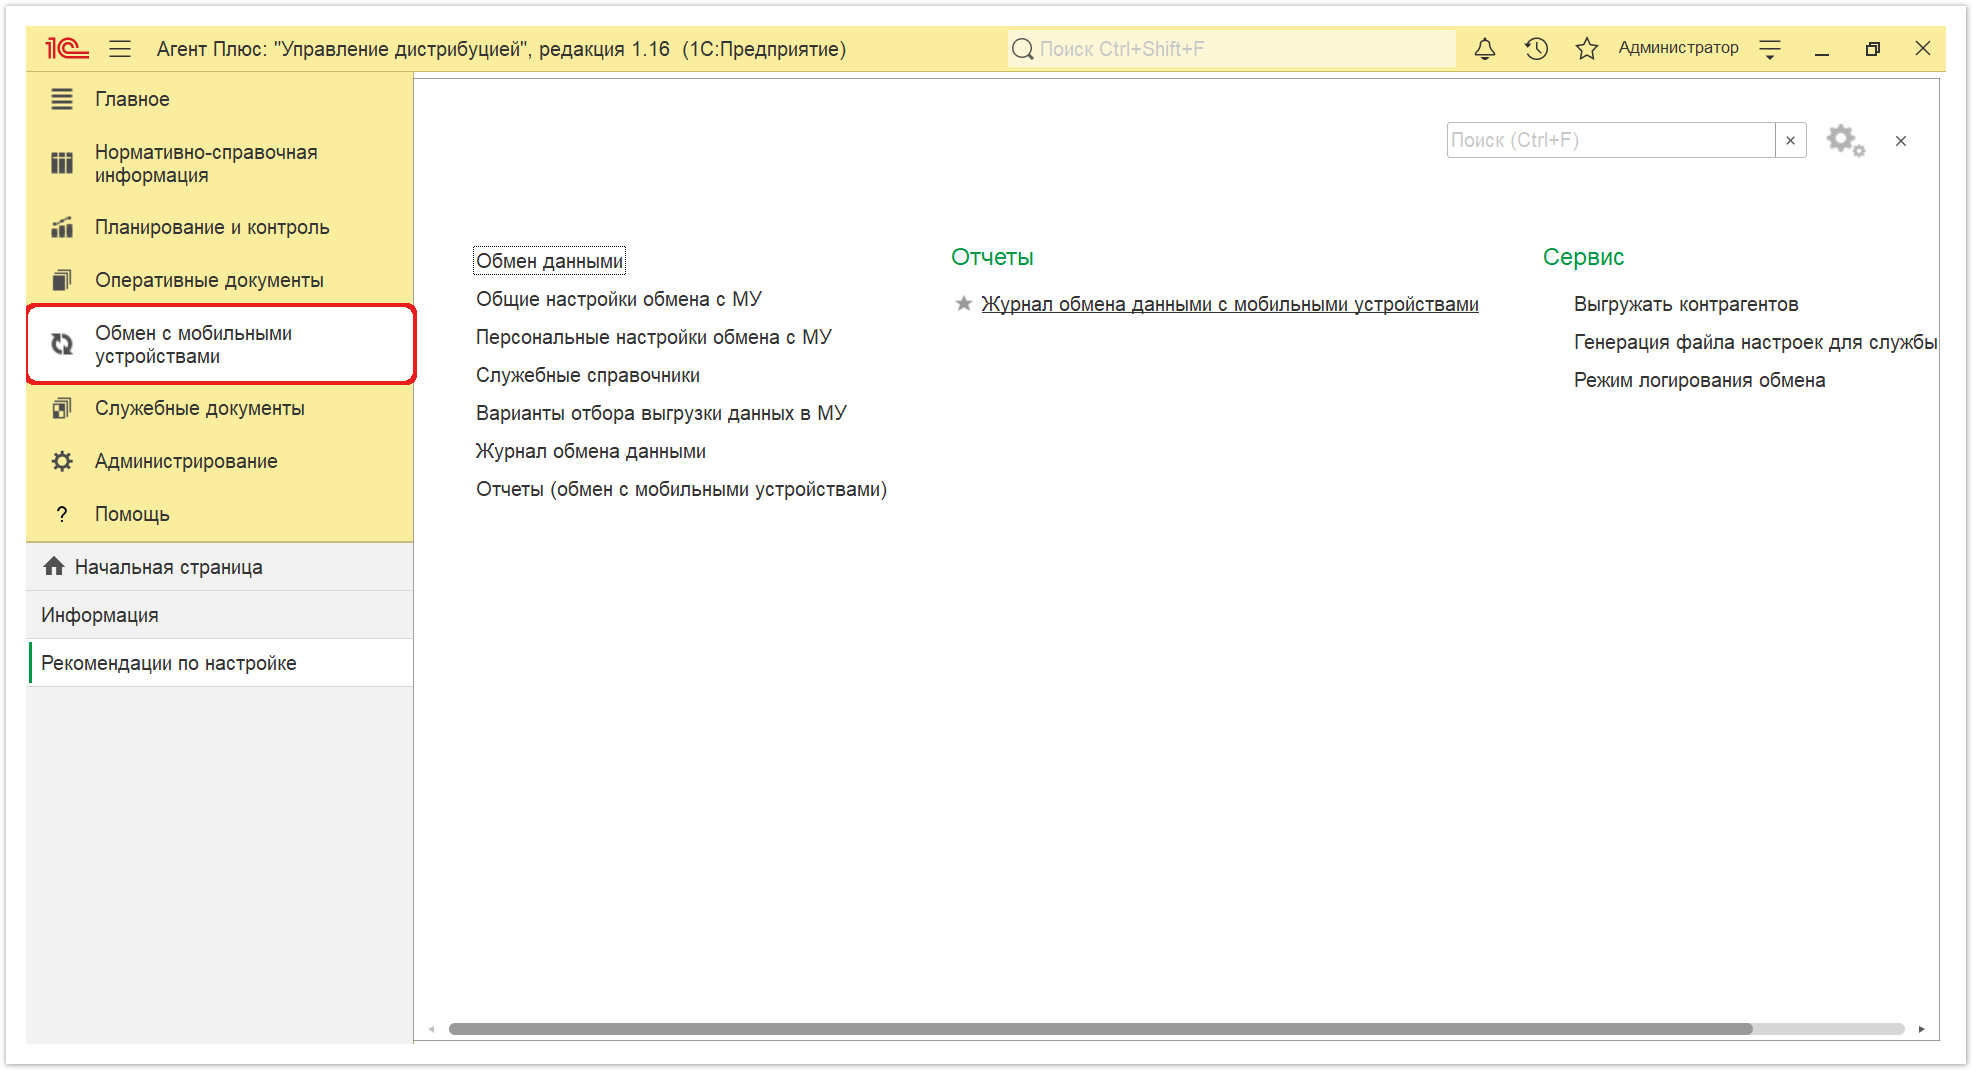The image size is (1972, 1070).
Task: Click the Оперативные документы icon
Action: (x=62, y=280)
